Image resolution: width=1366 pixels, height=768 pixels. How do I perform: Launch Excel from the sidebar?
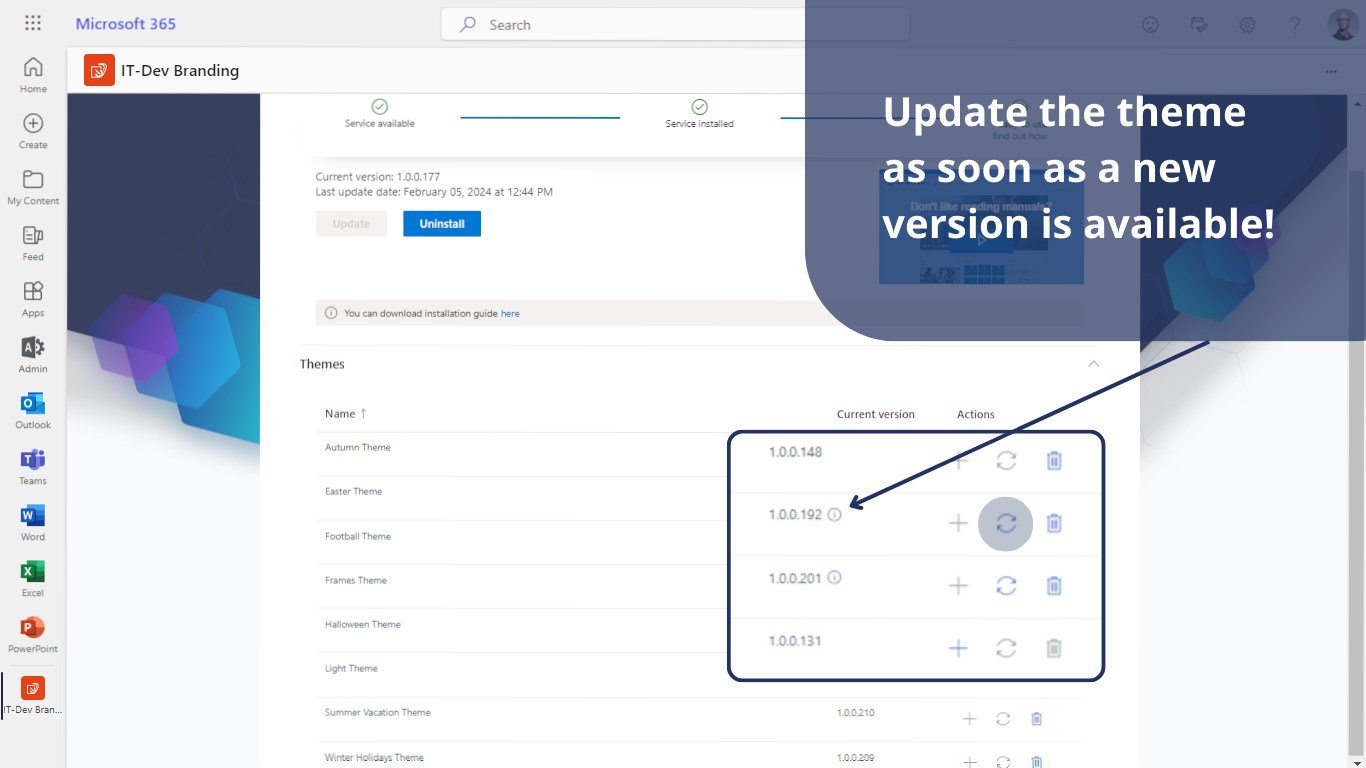click(33, 579)
